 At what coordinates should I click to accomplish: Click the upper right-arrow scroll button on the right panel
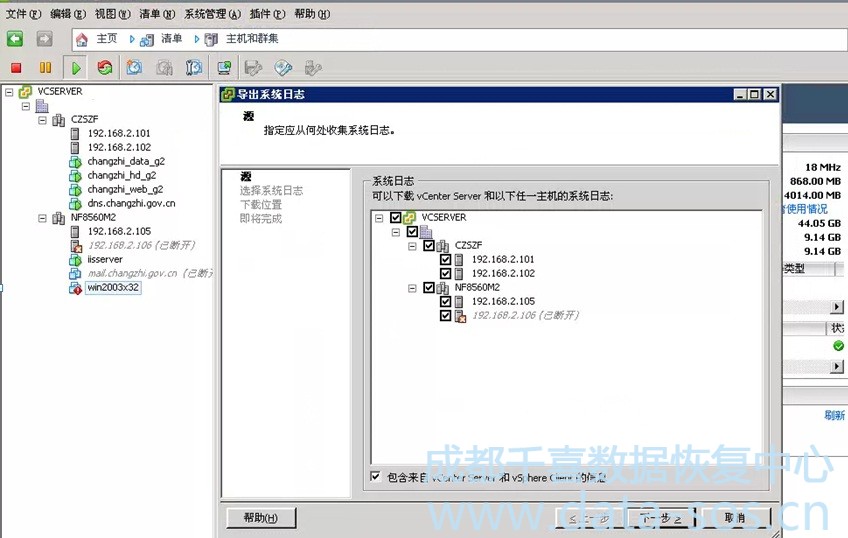(x=837, y=307)
